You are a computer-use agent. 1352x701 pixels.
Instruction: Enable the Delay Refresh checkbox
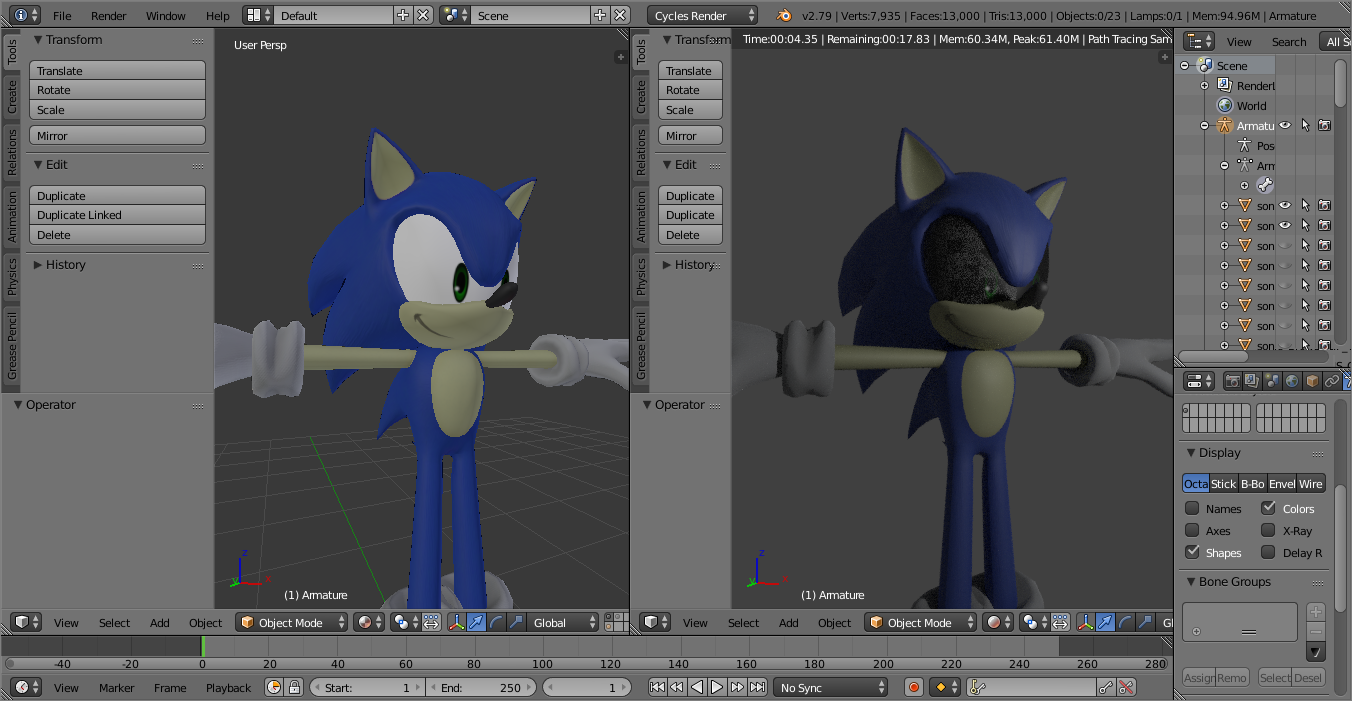pyautogui.click(x=1268, y=552)
